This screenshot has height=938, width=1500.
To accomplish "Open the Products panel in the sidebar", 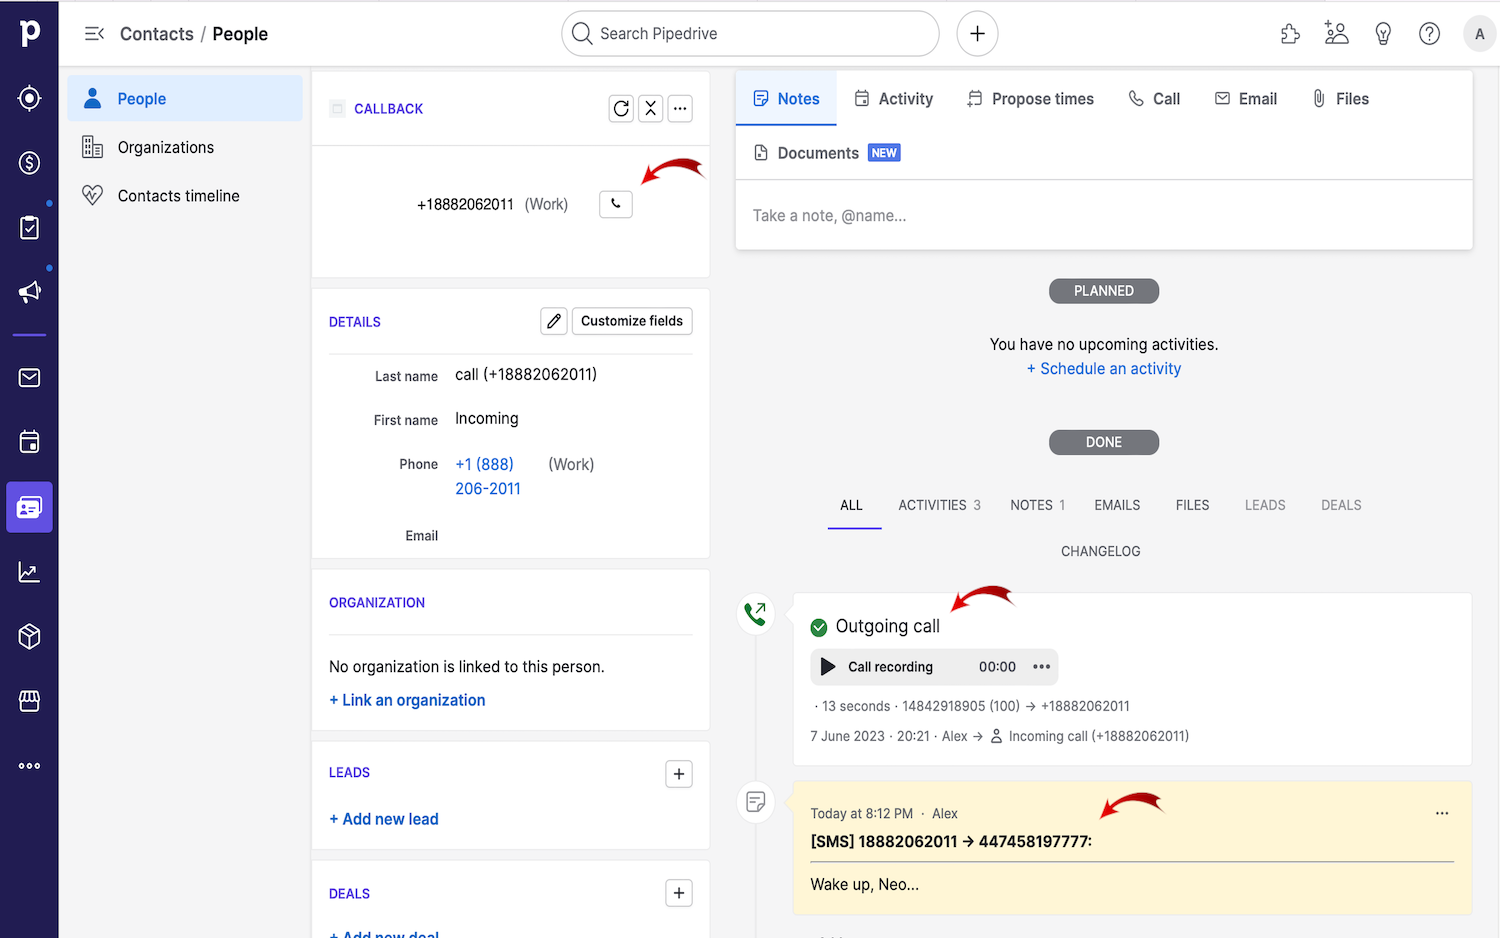I will pos(29,636).
